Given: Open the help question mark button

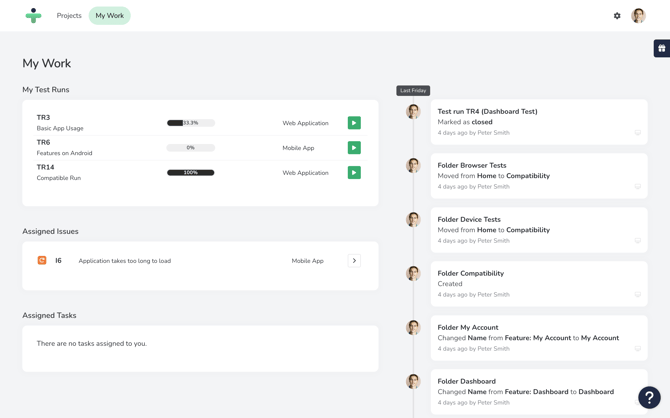Looking at the screenshot, I should pos(649,397).
